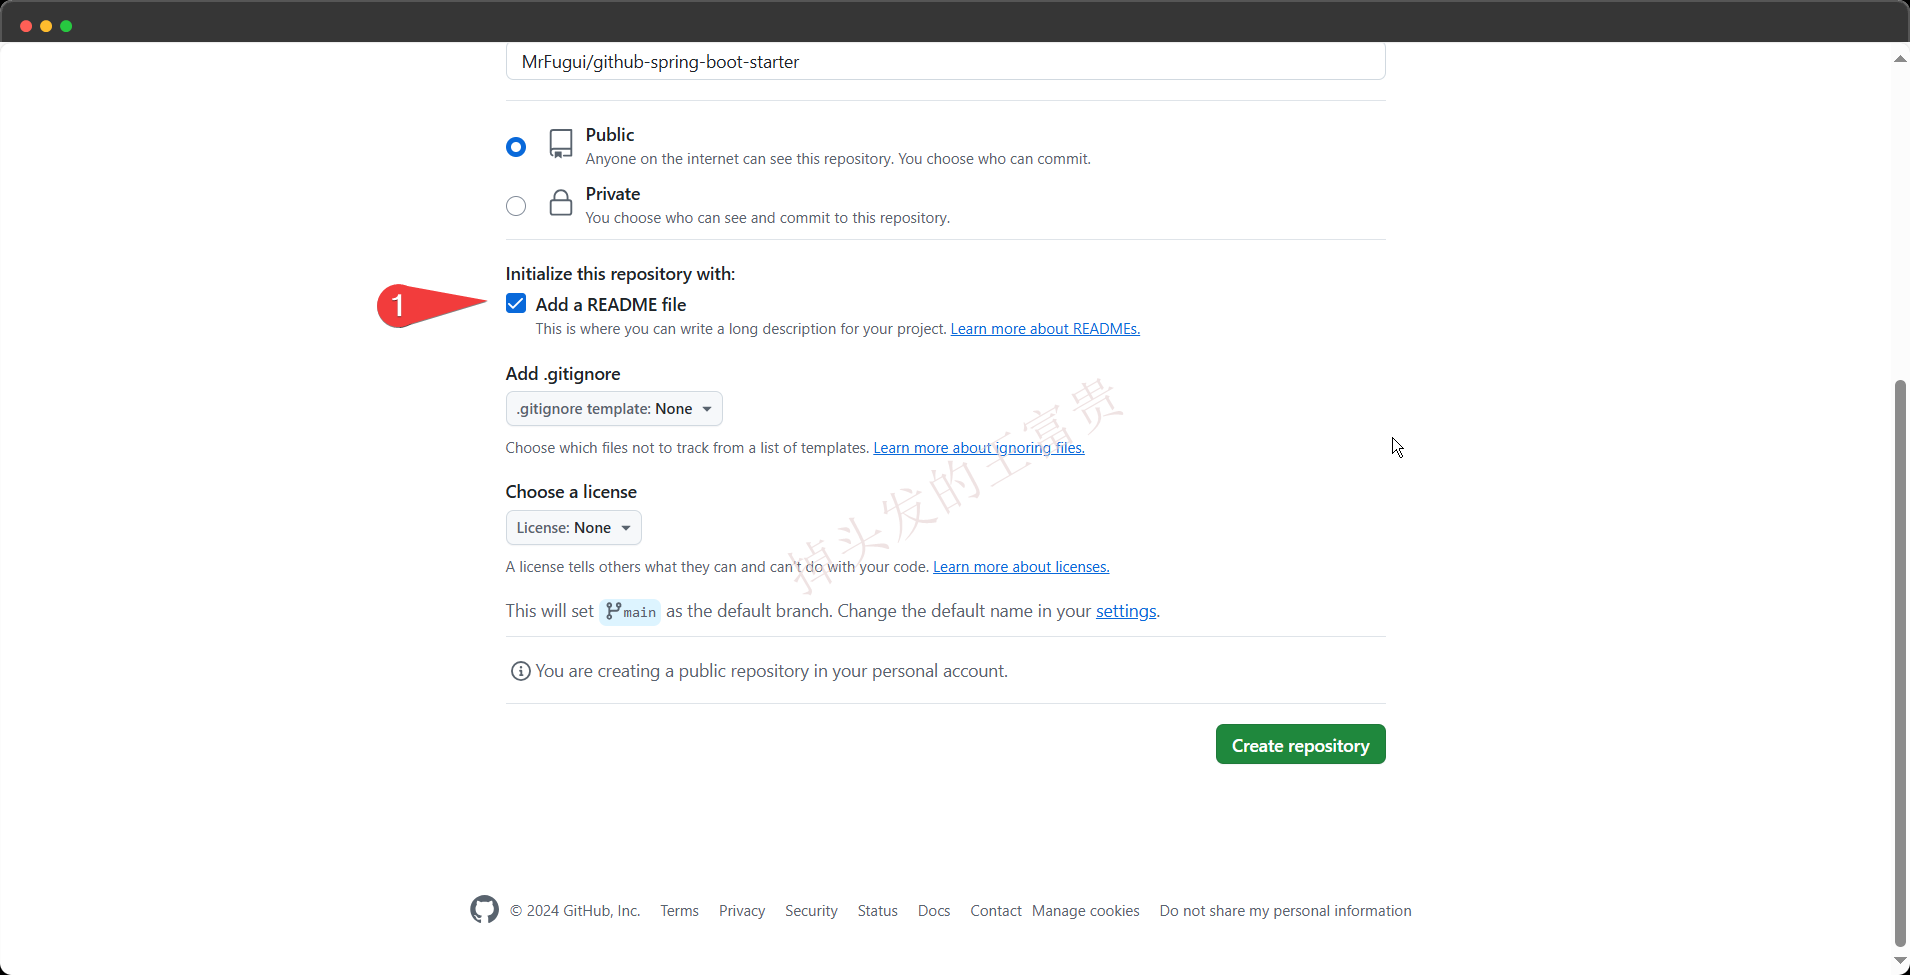Select the Private visibility radio button

coord(516,206)
